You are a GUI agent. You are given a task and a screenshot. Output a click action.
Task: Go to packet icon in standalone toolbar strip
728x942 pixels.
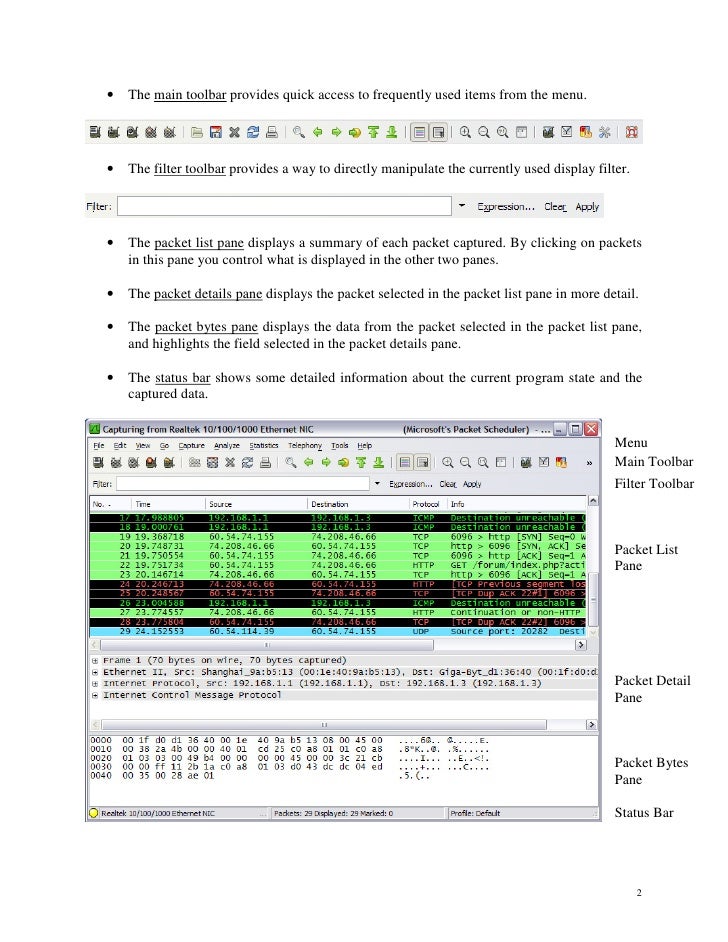(355, 132)
